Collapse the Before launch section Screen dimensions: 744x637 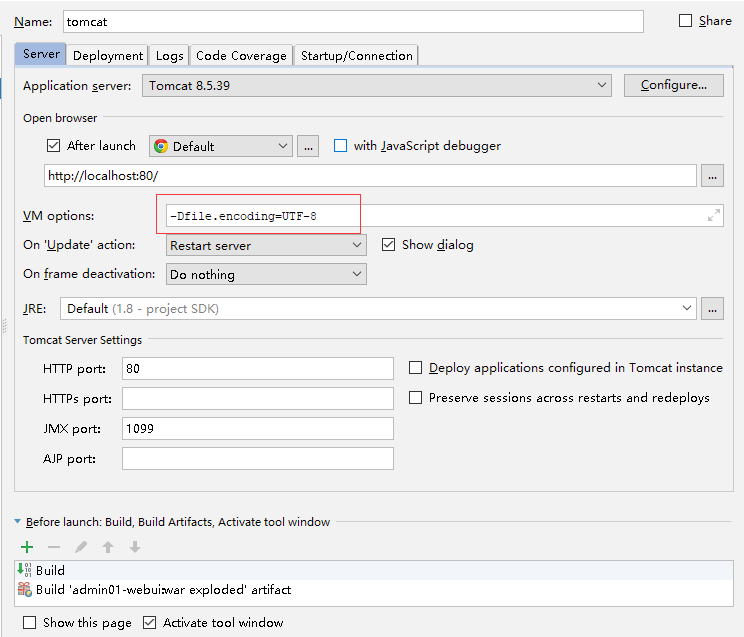tap(18, 522)
